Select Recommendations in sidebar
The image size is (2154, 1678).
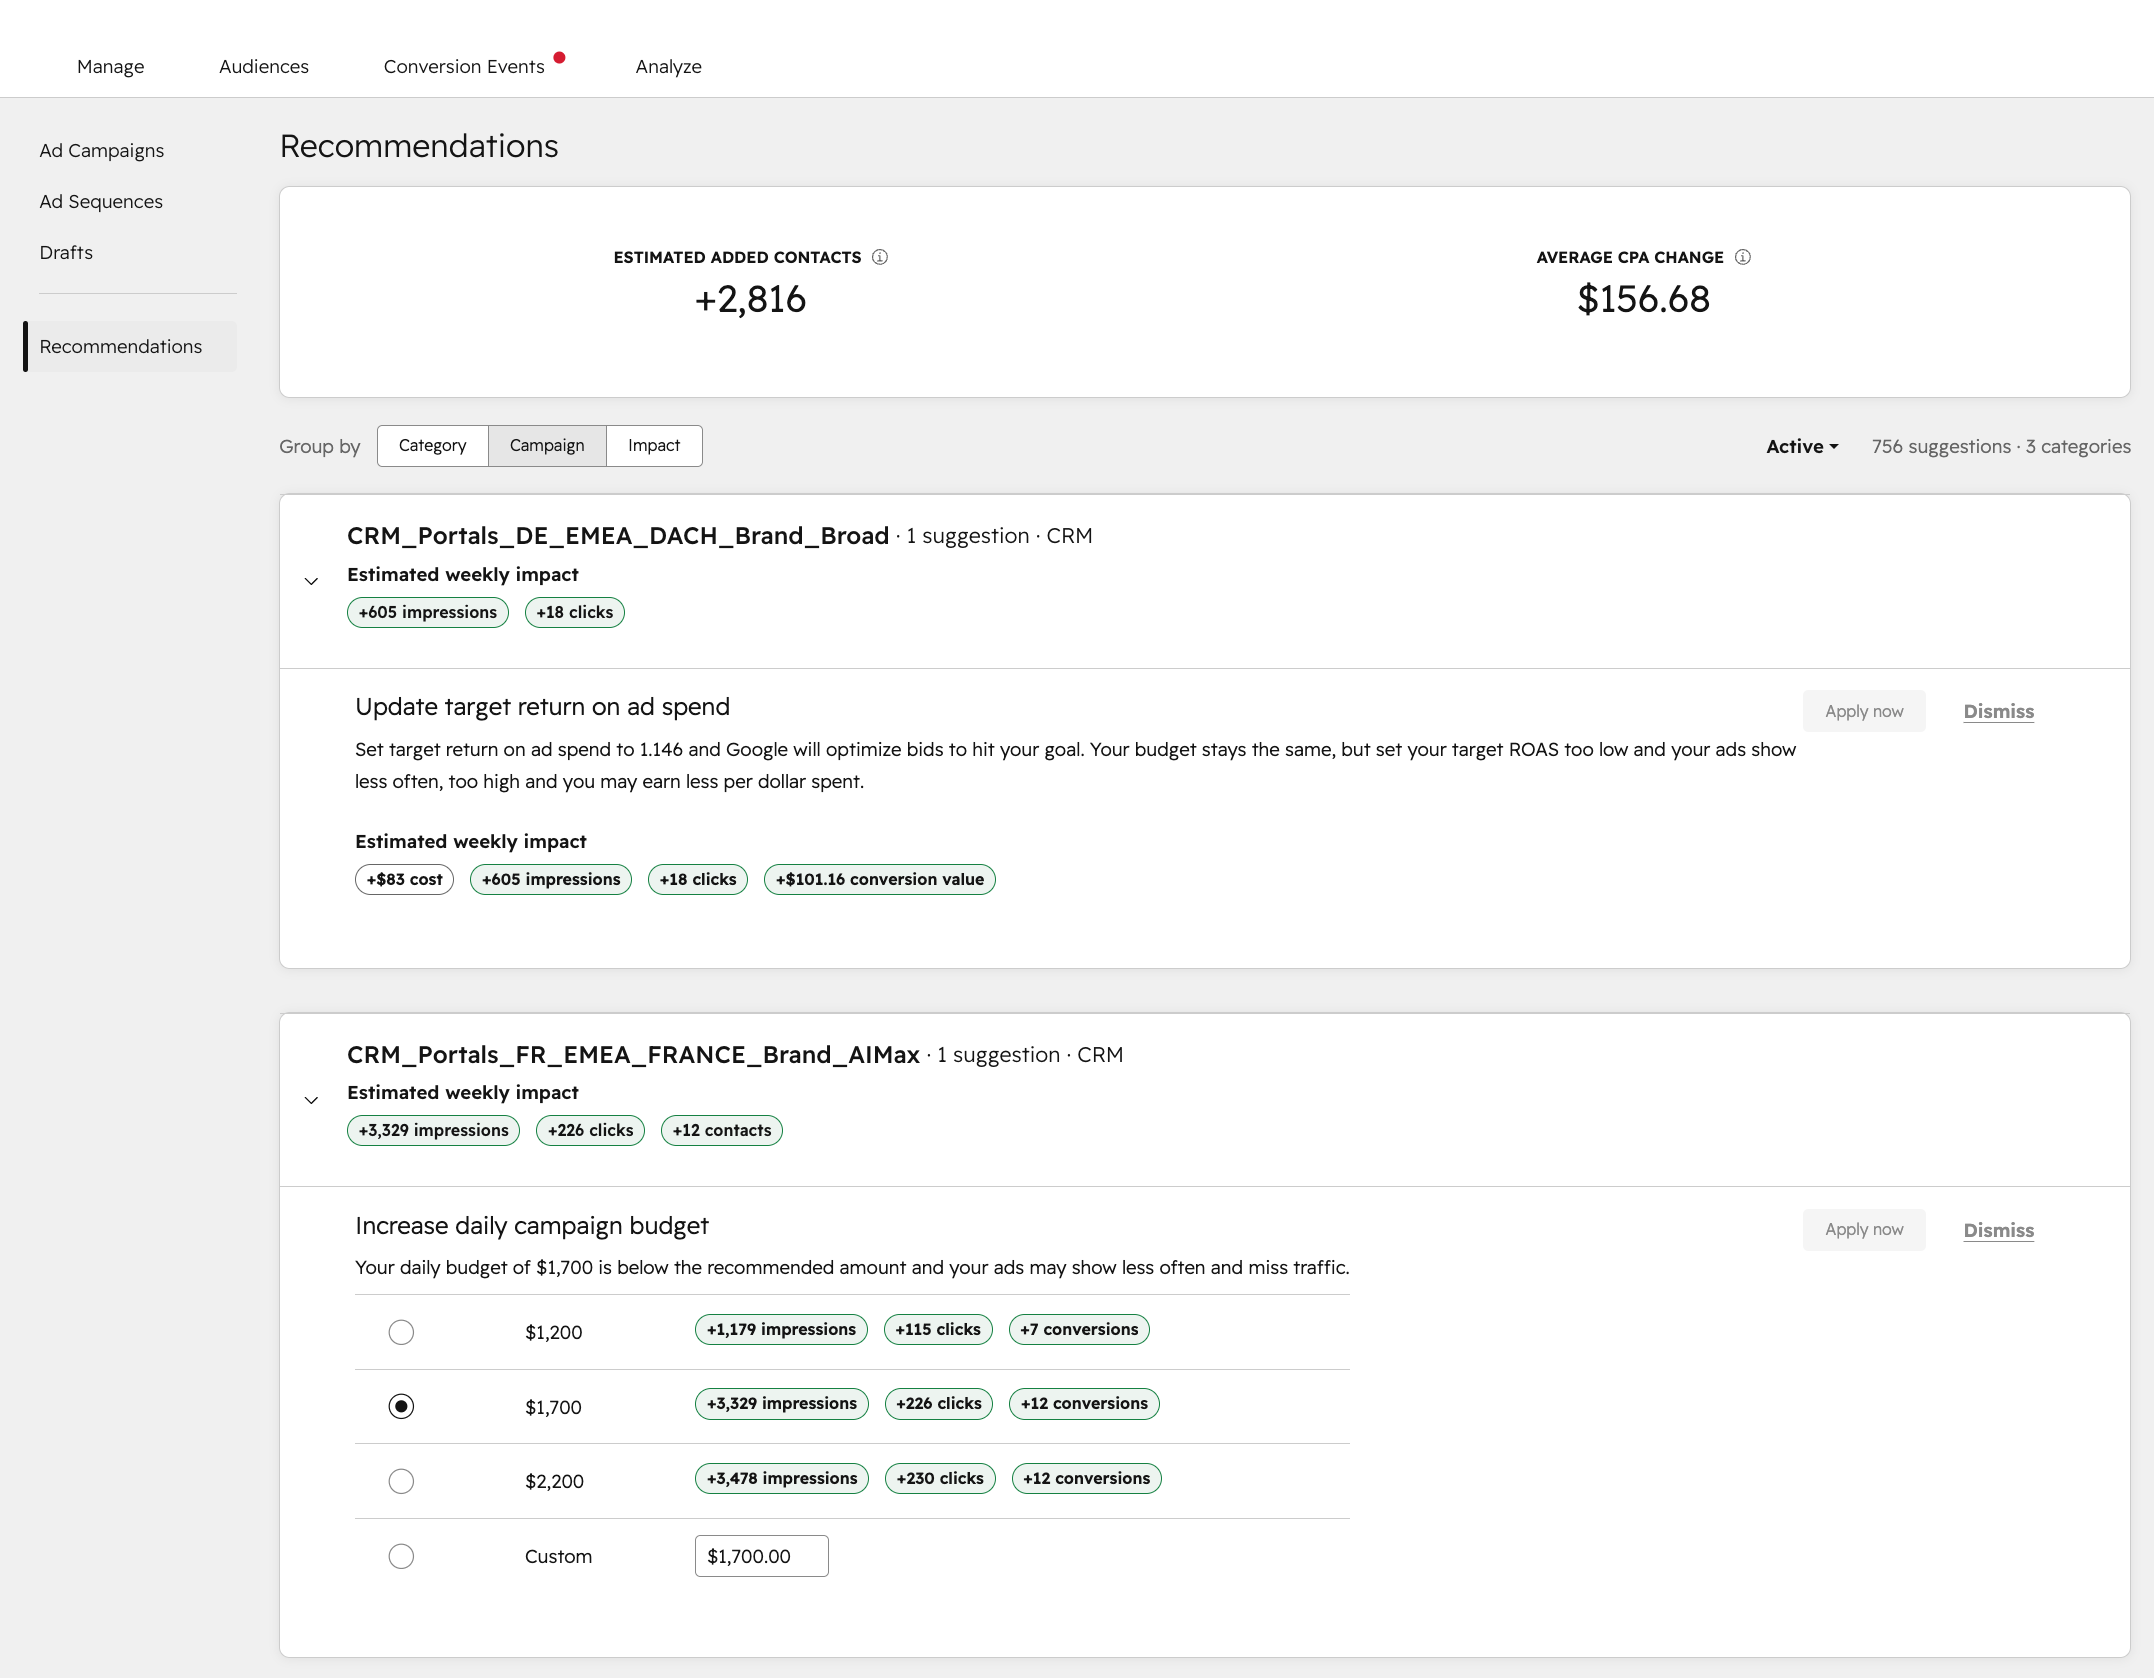point(130,346)
